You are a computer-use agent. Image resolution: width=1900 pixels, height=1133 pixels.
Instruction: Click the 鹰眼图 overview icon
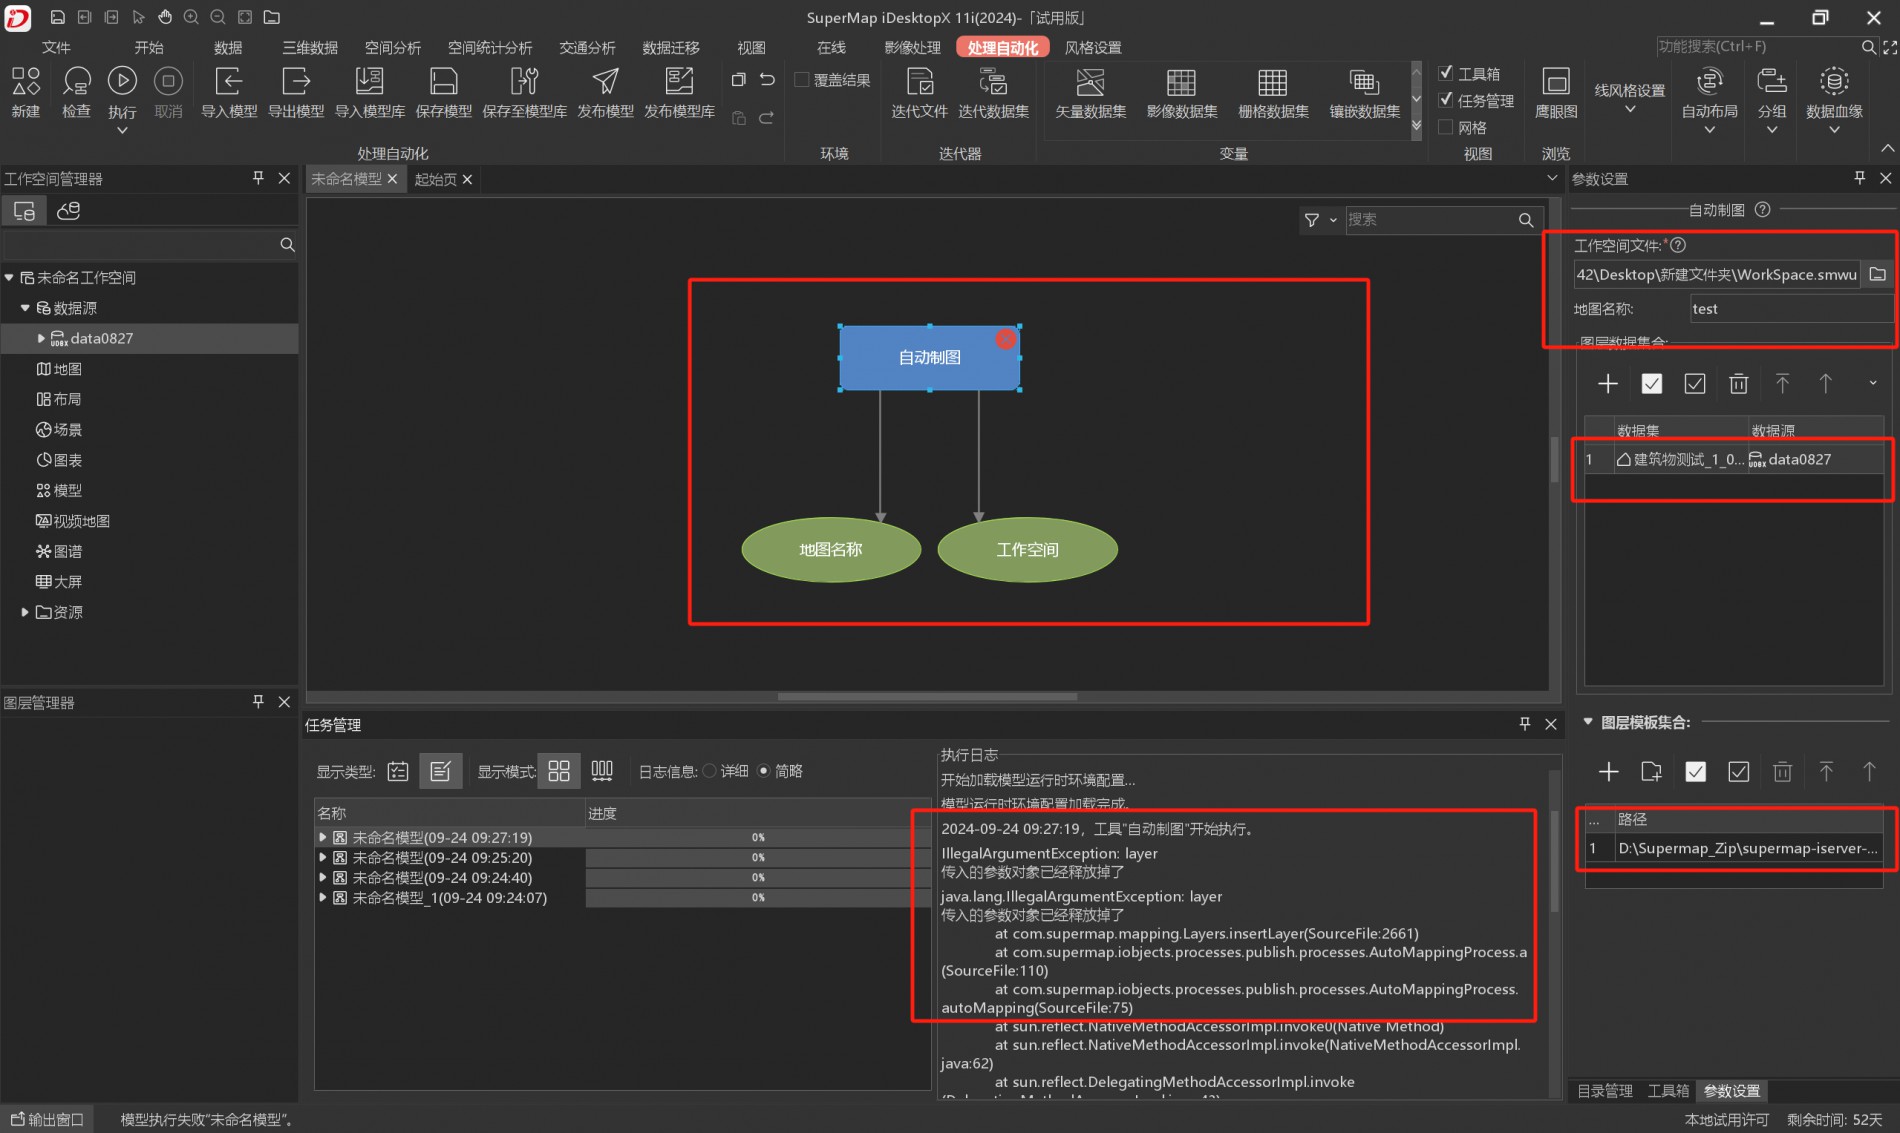(1556, 82)
